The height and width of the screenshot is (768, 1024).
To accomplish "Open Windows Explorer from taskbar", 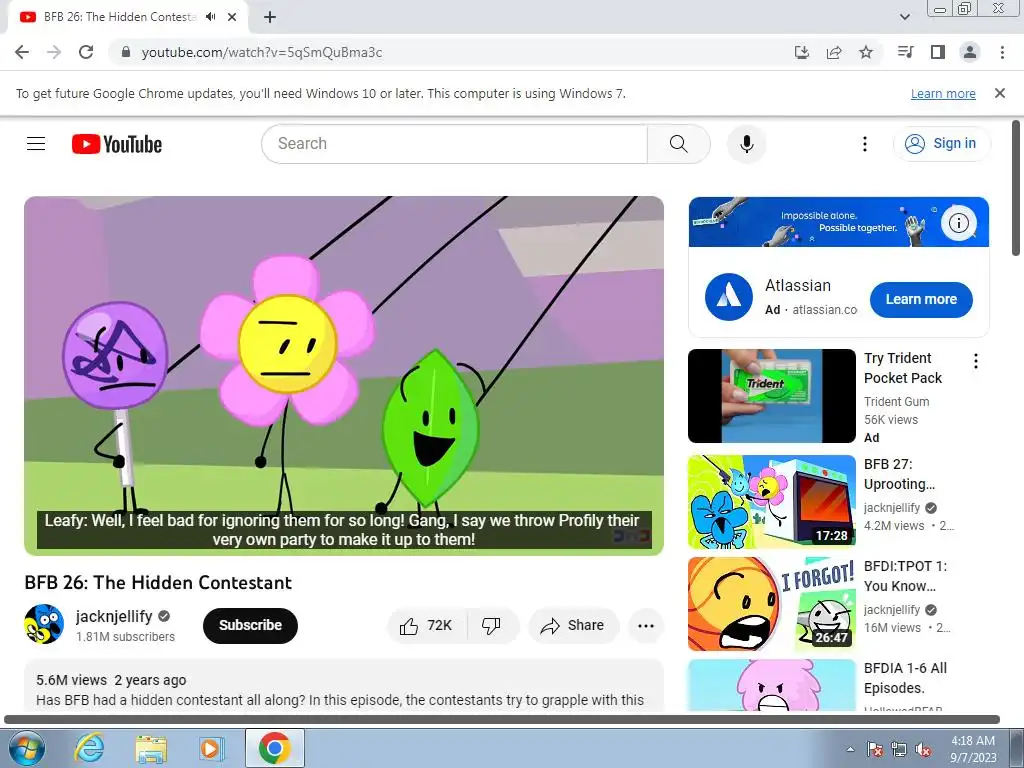I will click(151, 748).
